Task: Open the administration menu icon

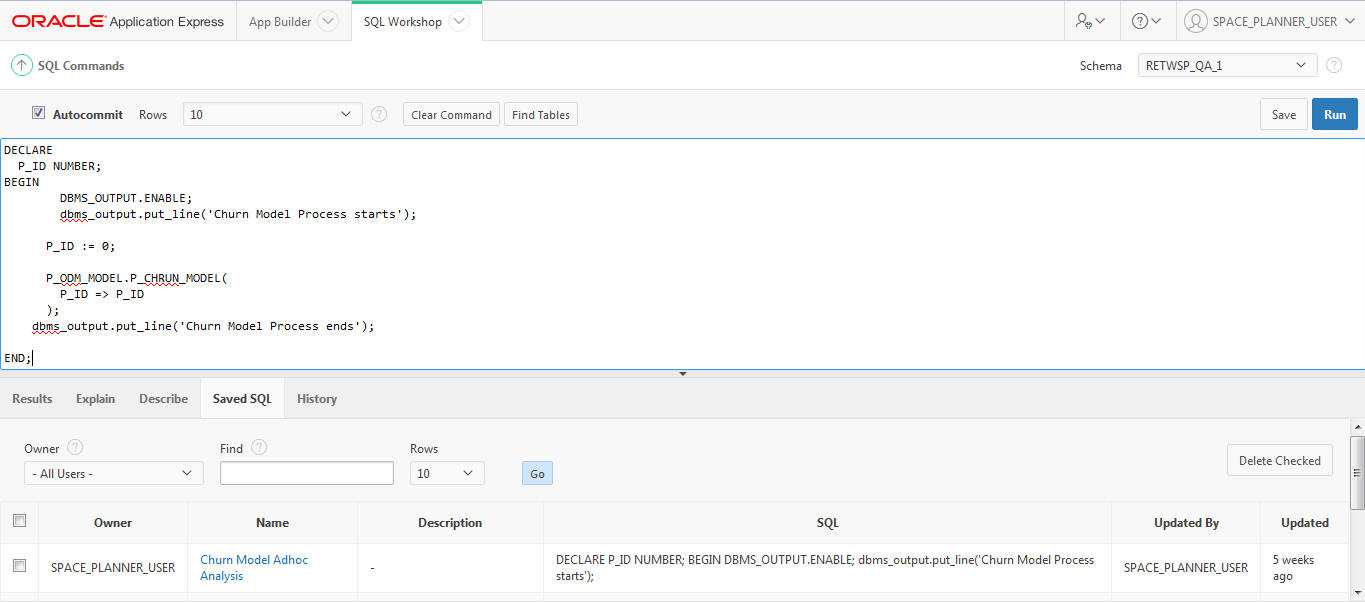Action: pyautogui.click(x=1090, y=21)
